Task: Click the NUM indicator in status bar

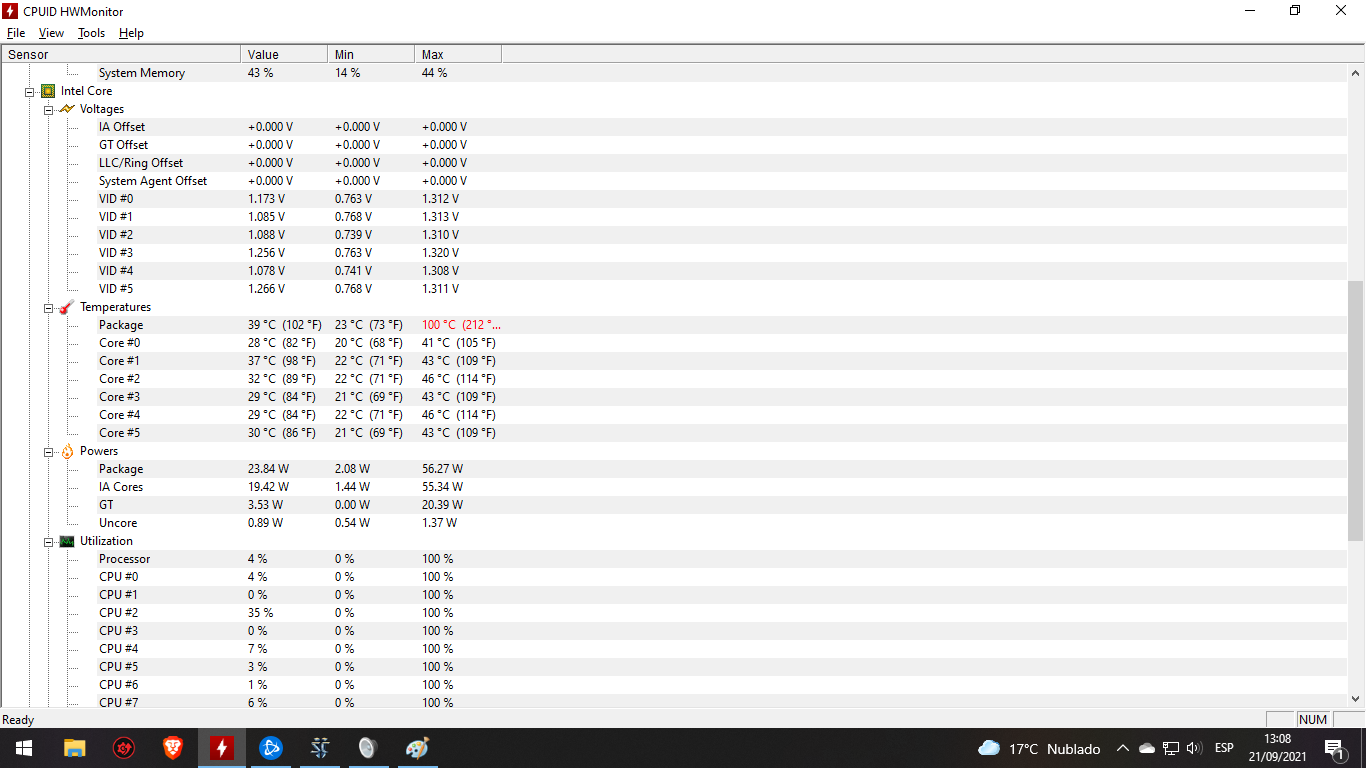Action: (x=1313, y=720)
